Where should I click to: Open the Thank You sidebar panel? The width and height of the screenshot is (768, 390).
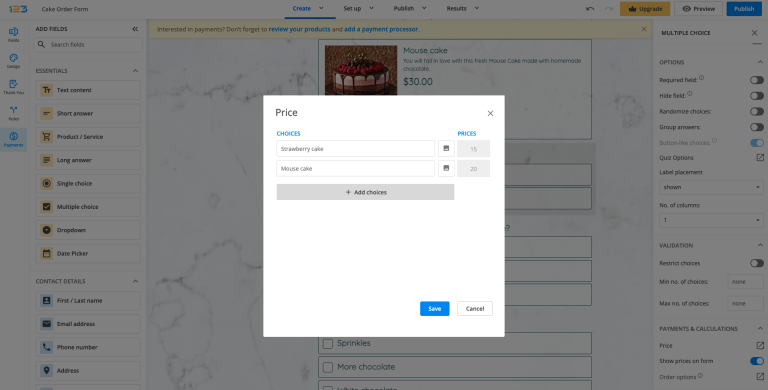[14, 87]
